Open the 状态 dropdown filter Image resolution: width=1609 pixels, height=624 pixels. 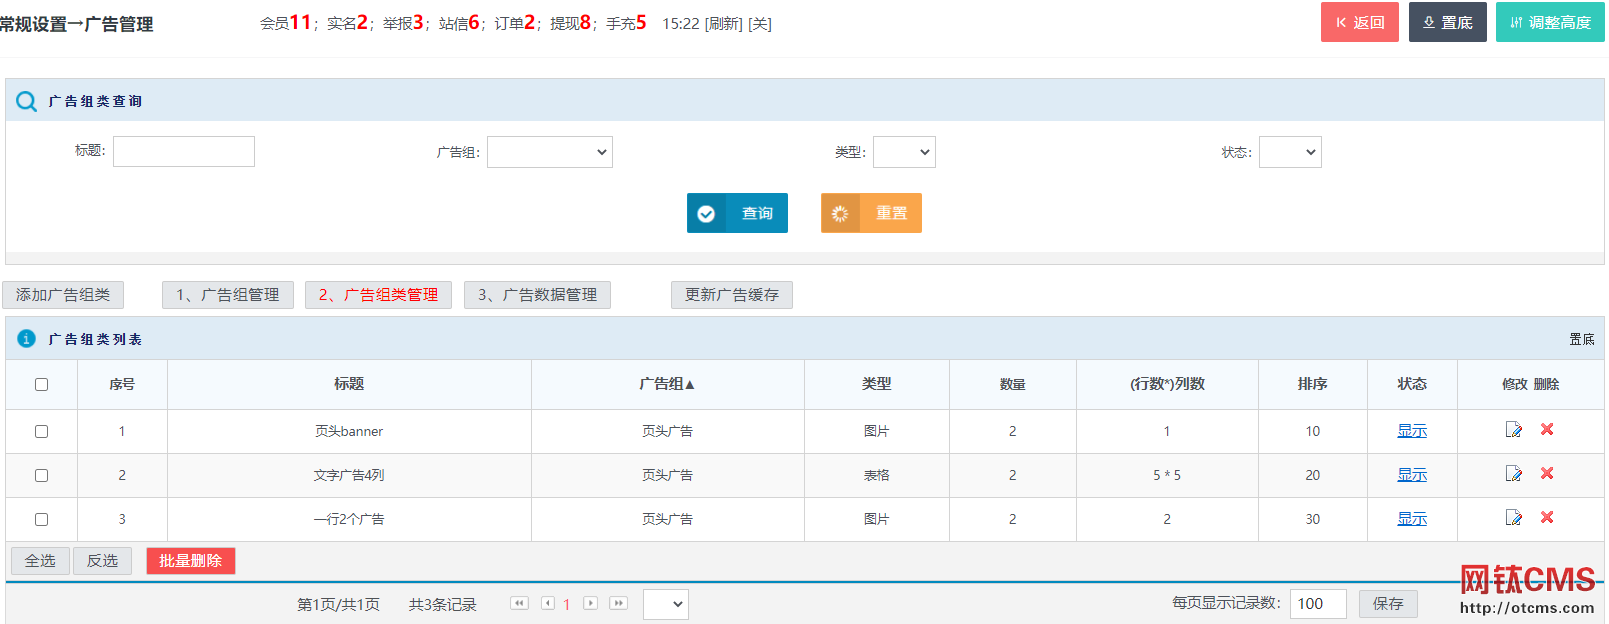click(x=1290, y=152)
